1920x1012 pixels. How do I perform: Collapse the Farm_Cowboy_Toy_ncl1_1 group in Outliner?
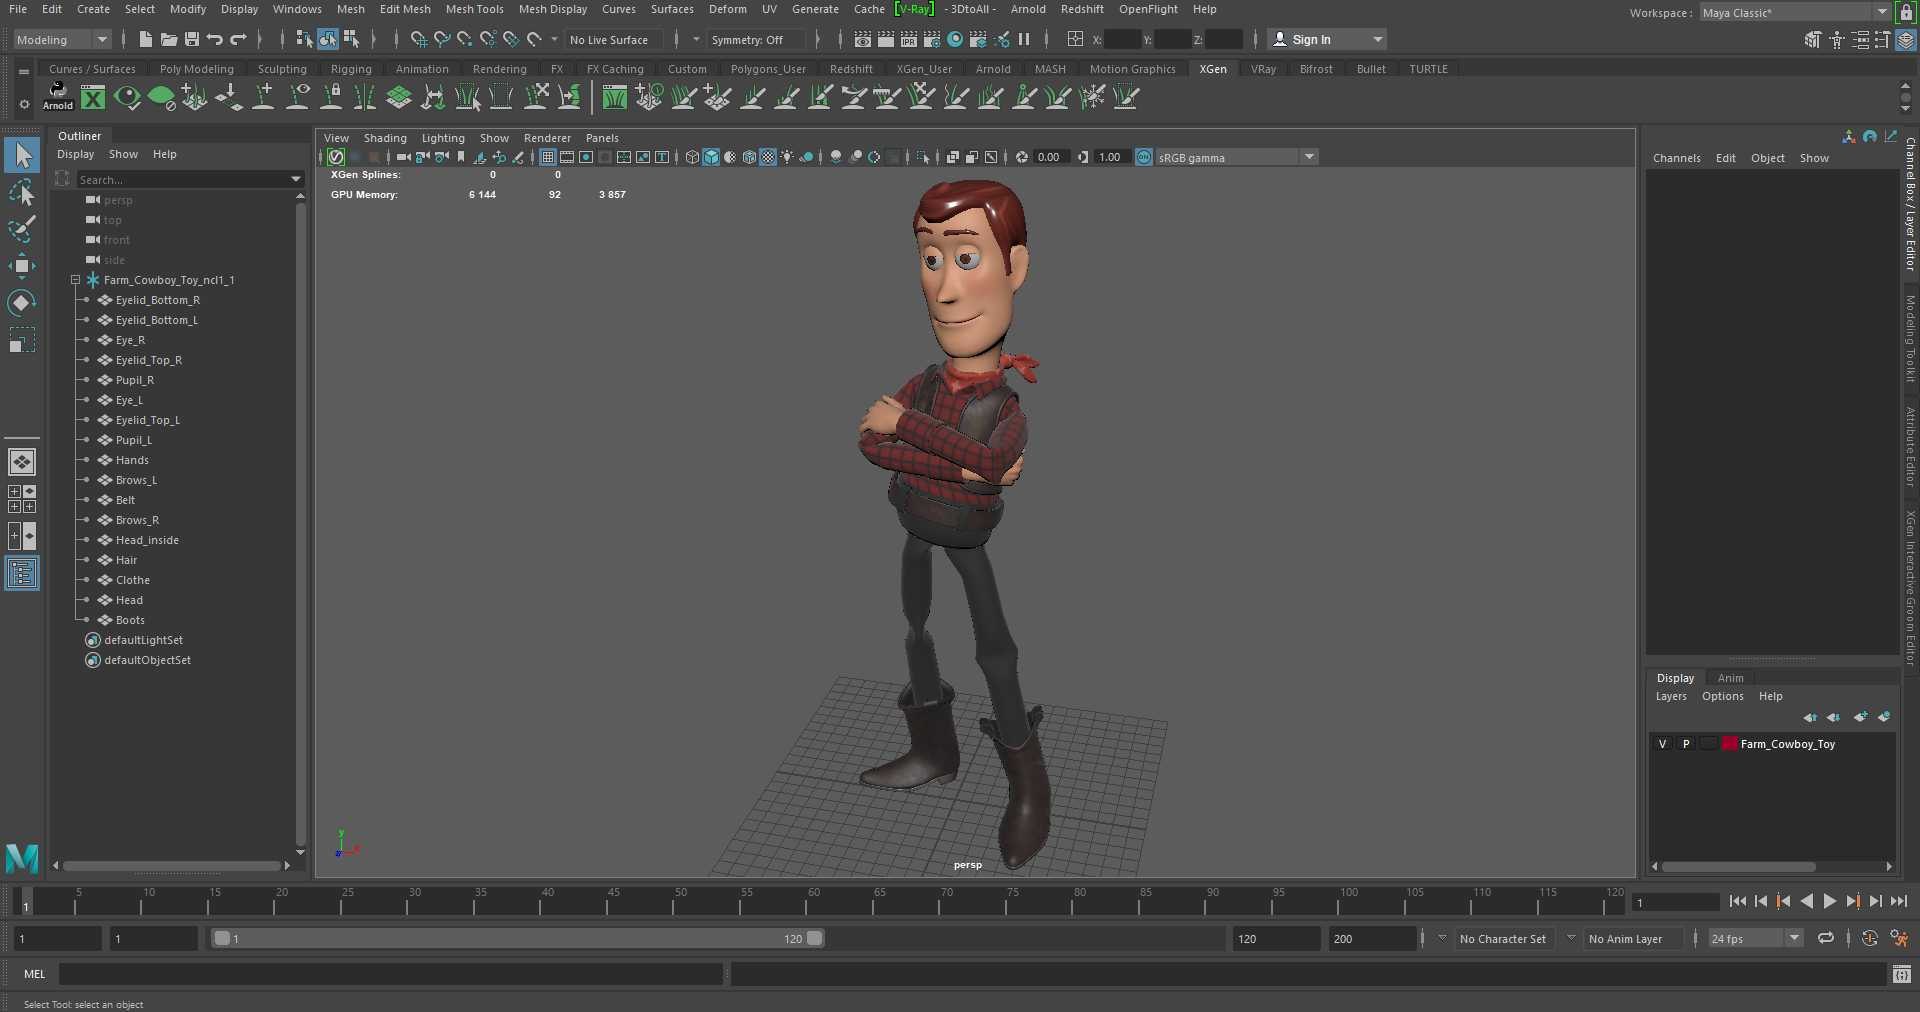point(75,280)
